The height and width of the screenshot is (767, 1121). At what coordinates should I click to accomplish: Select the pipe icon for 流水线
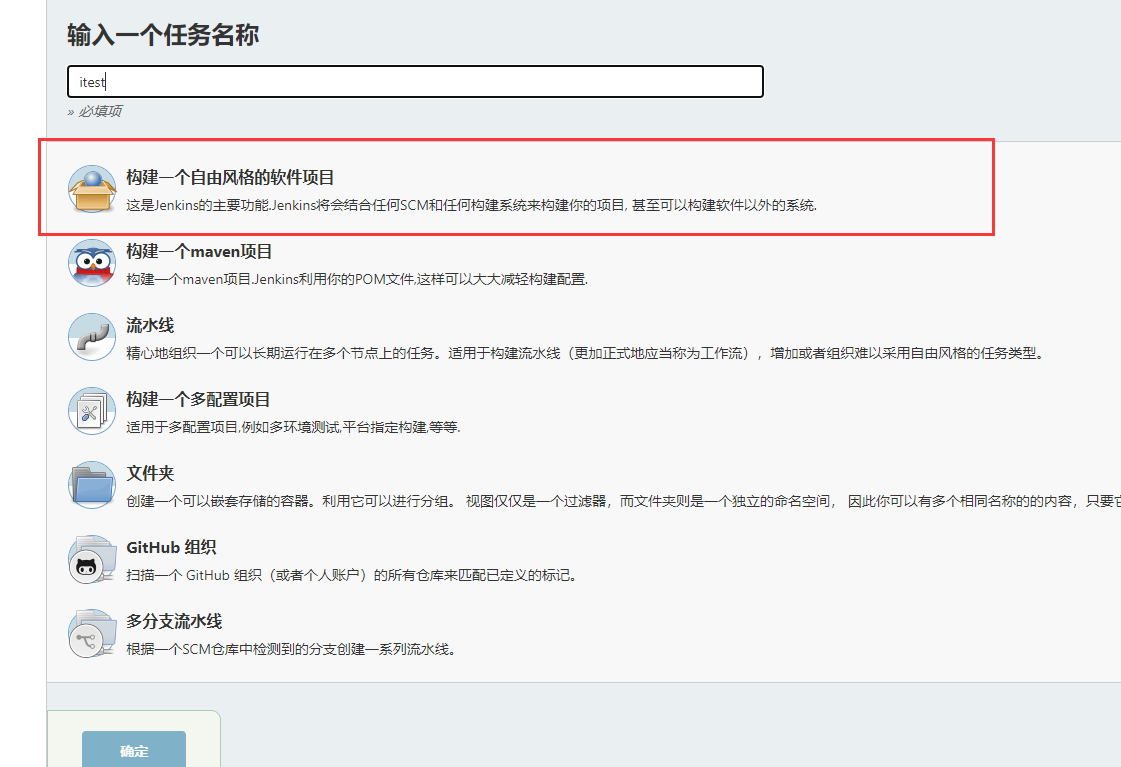(92, 337)
